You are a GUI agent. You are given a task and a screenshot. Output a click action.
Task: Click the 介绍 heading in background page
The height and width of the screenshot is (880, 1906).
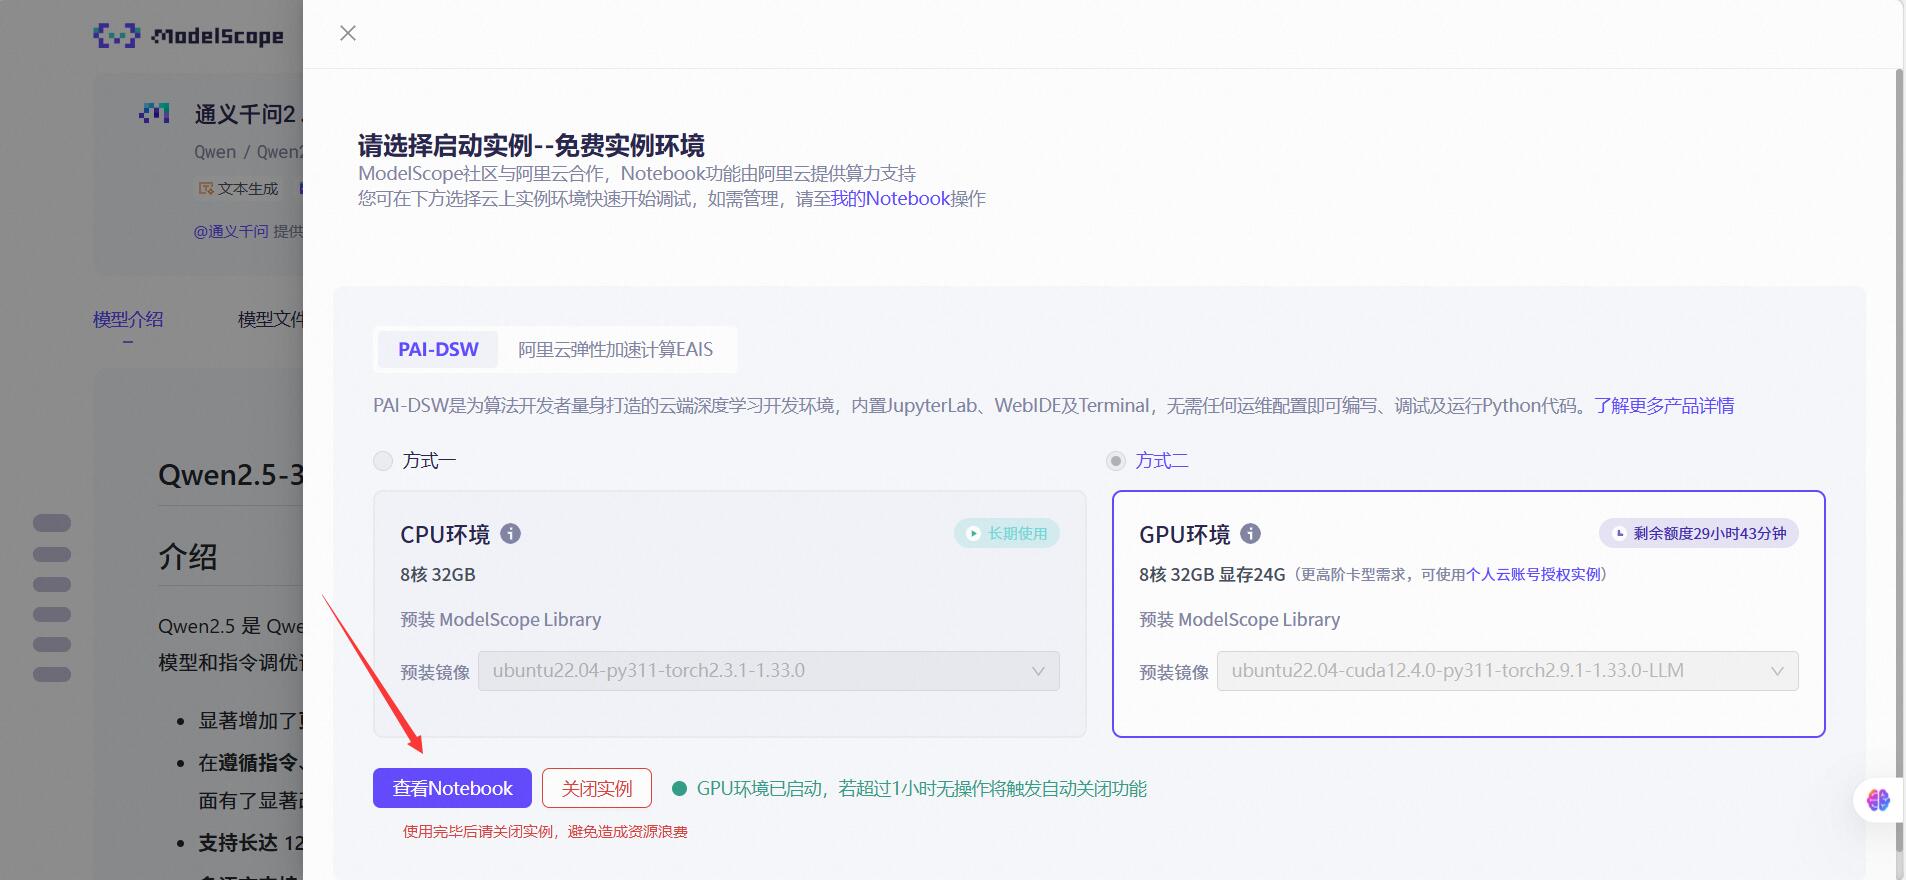pyautogui.click(x=187, y=556)
